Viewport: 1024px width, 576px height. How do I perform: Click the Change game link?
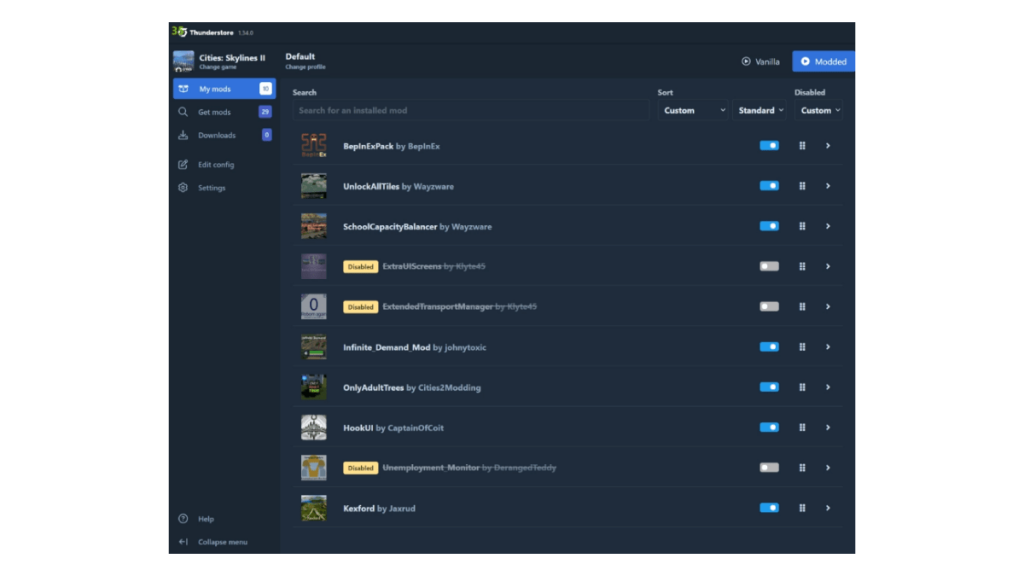tap(218, 67)
